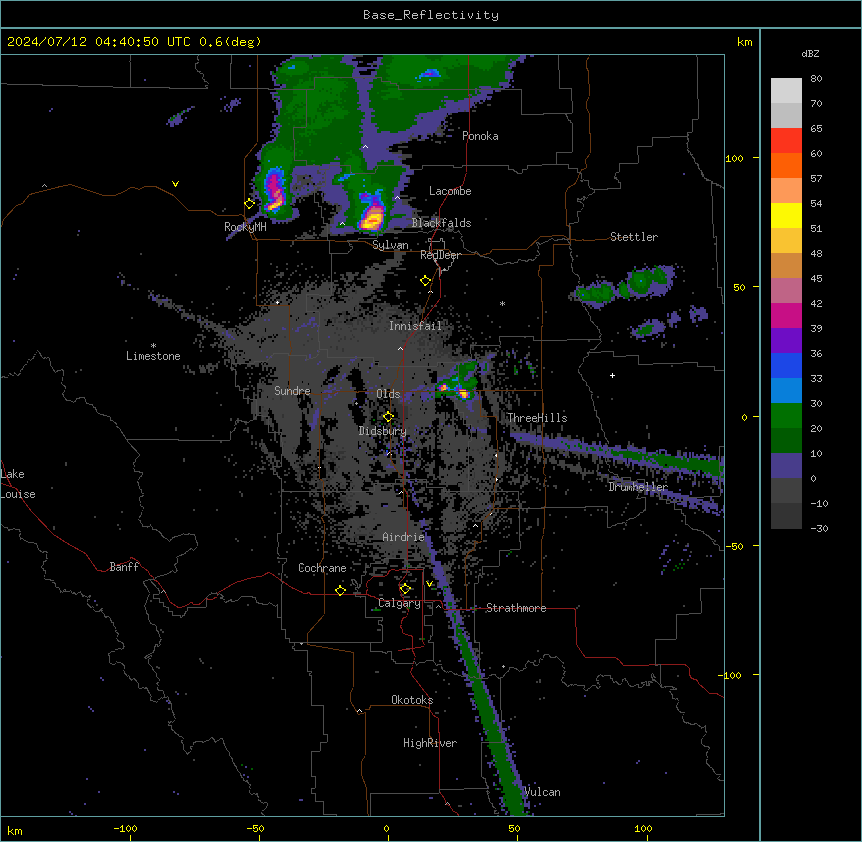Click the RedDeer city label
Viewport: 862px width, 842px height.
[x=440, y=255]
